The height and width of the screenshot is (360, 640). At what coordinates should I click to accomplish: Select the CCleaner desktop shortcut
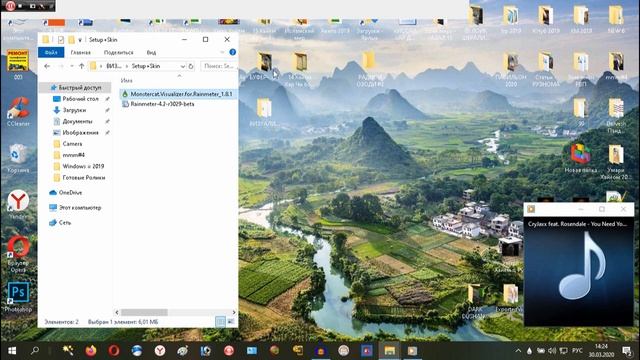(18, 111)
